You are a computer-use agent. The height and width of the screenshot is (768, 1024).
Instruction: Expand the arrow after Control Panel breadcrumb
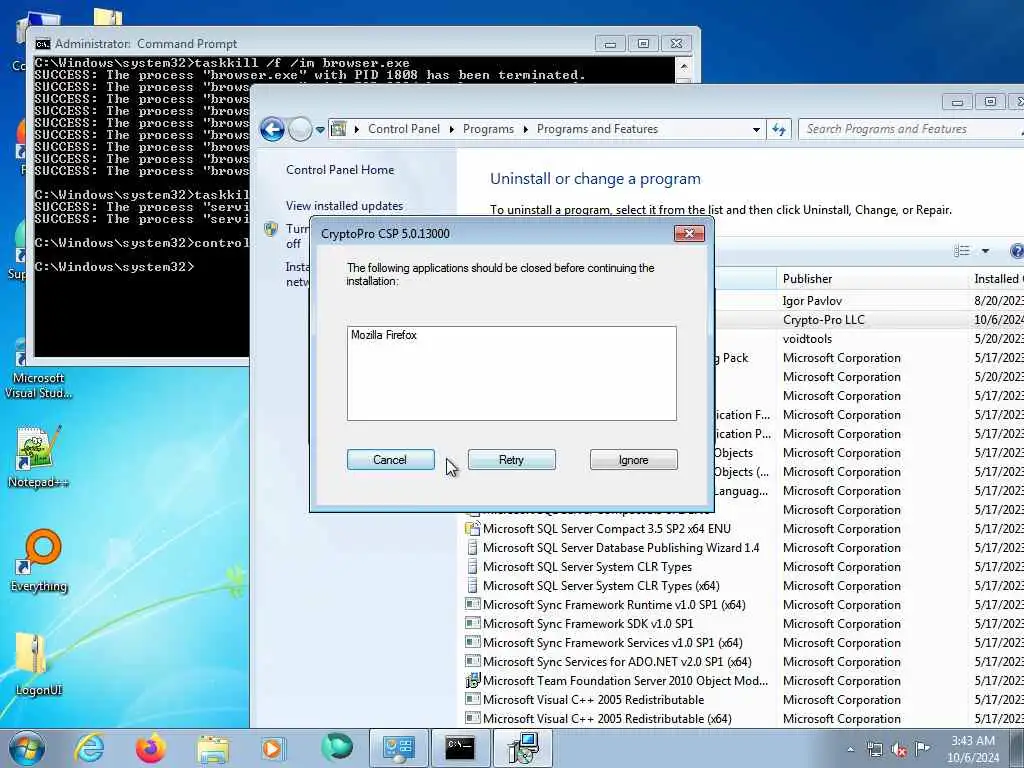[451, 129]
